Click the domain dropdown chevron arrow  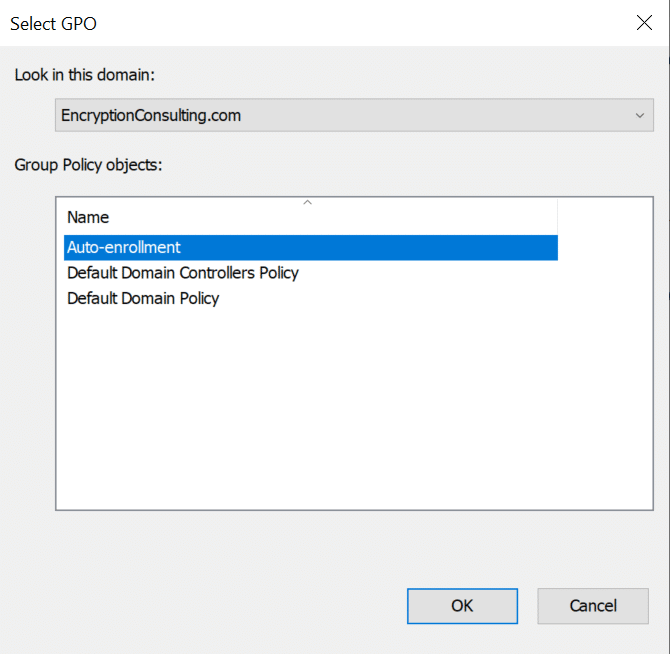pos(640,116)
